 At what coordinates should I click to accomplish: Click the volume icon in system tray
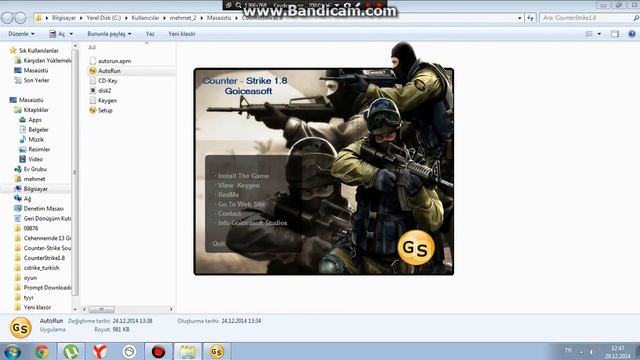(x=592, y=351)
